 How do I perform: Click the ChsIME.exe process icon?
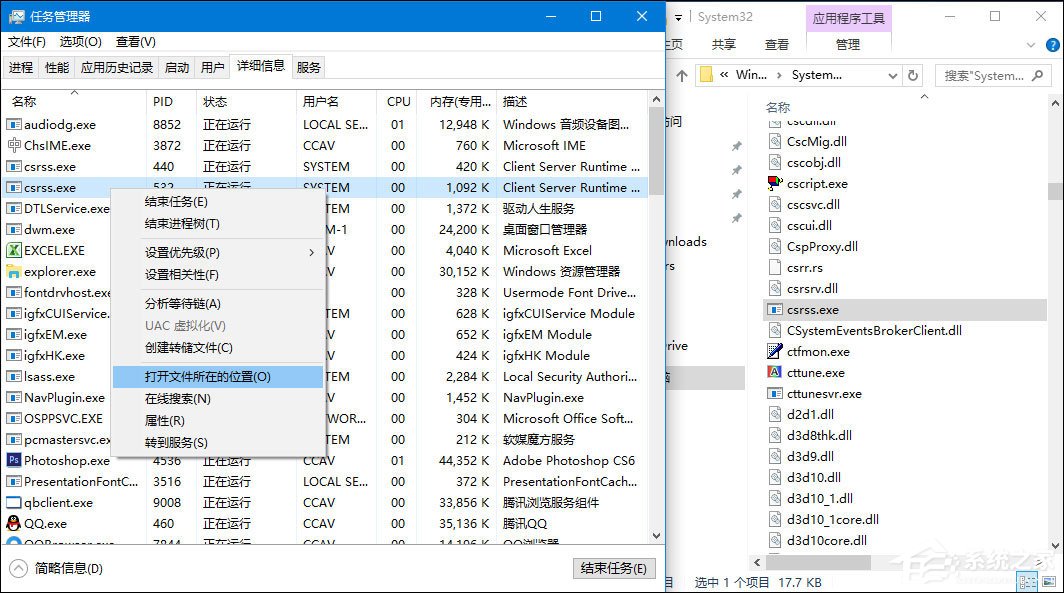(14, 145)
